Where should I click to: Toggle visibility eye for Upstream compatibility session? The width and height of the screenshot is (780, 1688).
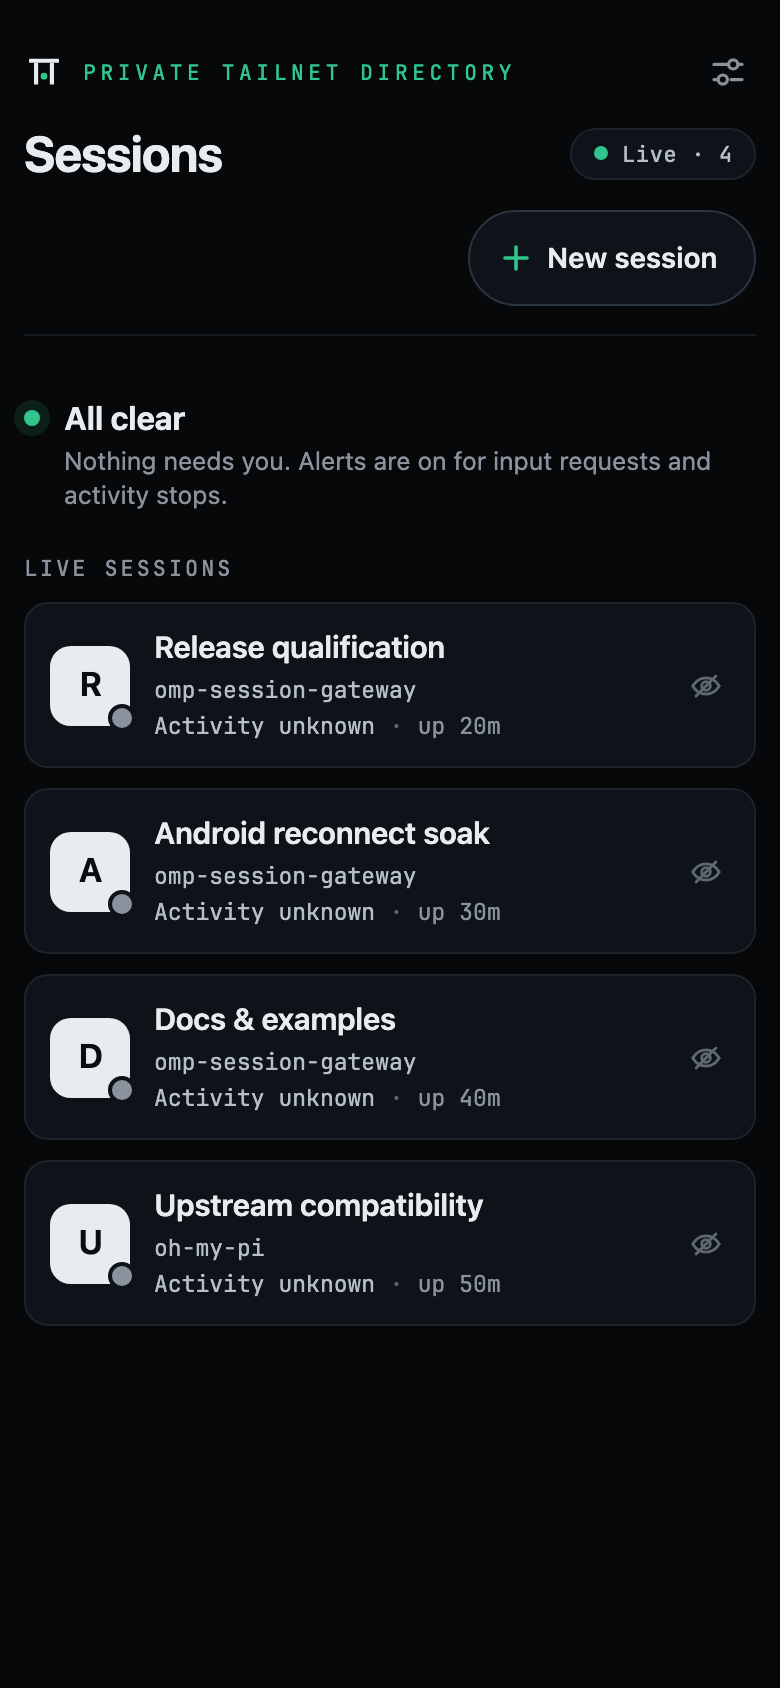(706, 1244)
